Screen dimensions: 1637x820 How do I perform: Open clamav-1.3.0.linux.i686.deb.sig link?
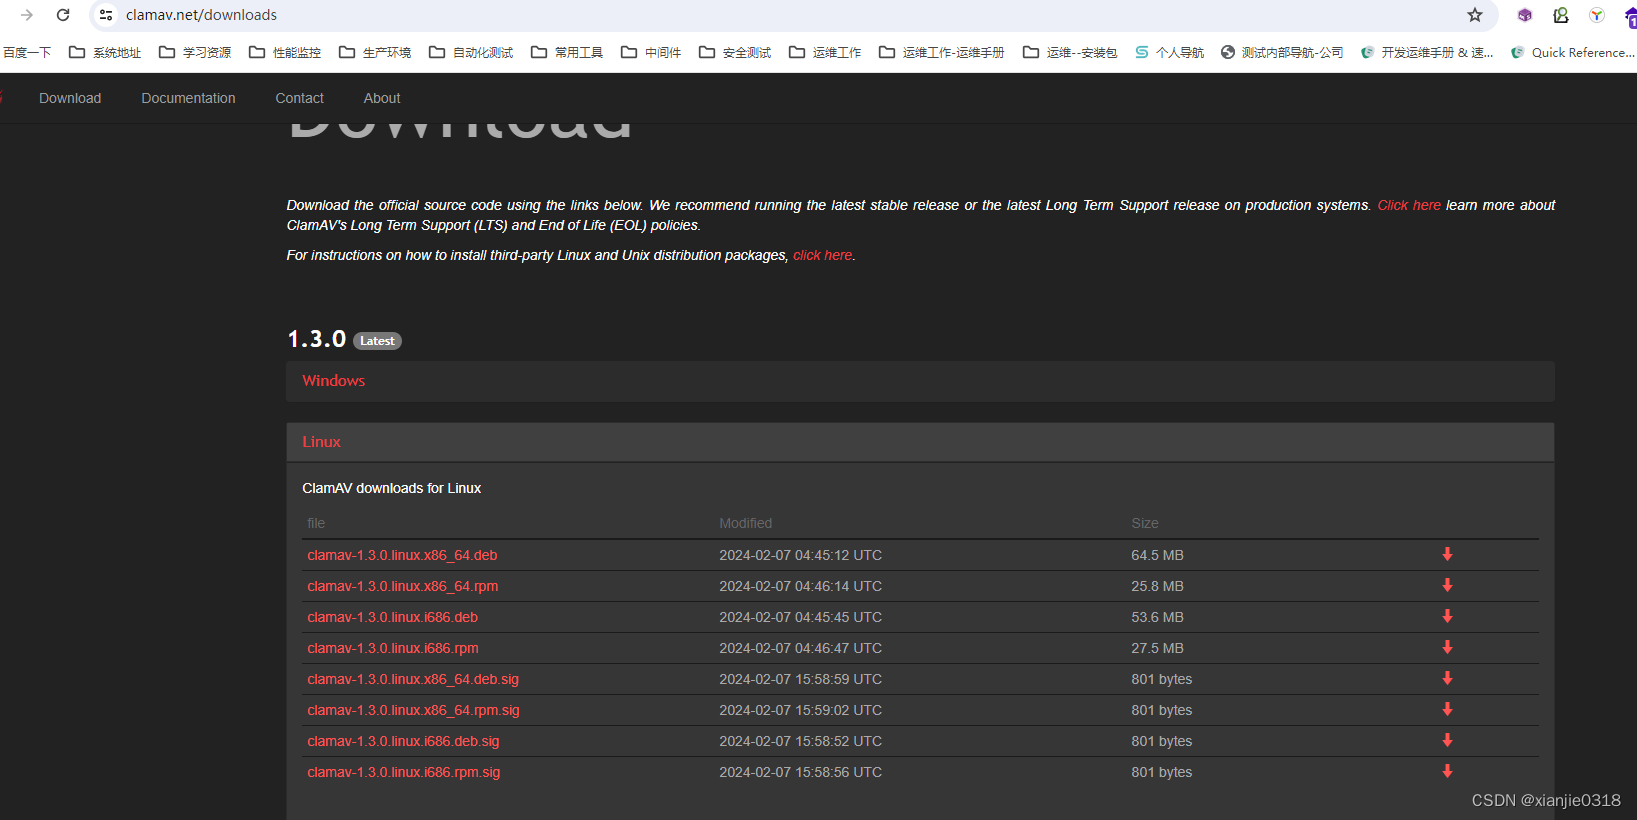coord(403,741)
